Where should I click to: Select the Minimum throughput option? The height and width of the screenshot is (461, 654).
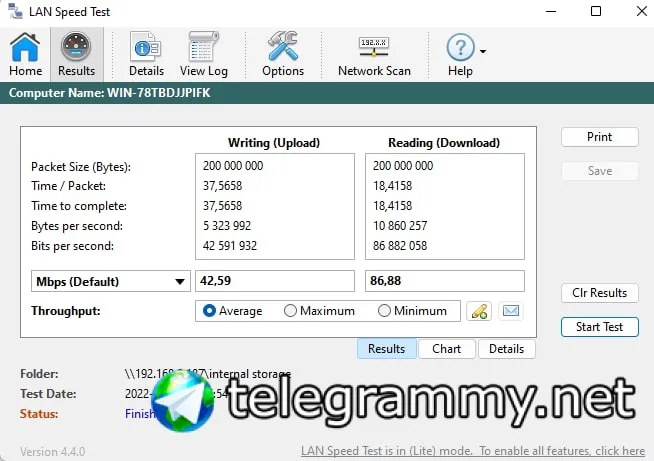click(412, 311)
